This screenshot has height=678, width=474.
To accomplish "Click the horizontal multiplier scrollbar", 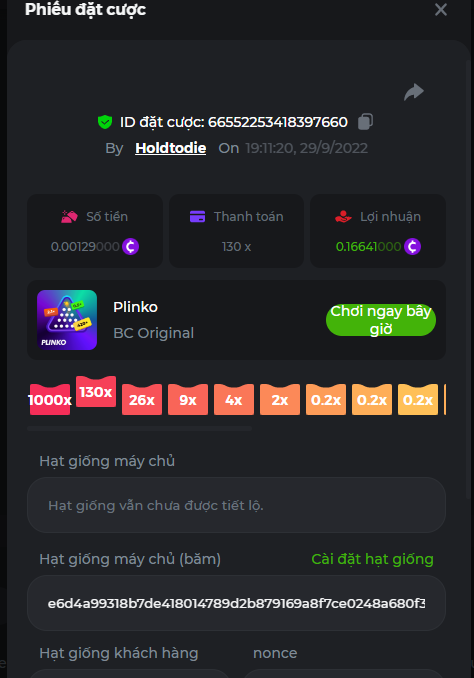I will [x=139, y=429].
